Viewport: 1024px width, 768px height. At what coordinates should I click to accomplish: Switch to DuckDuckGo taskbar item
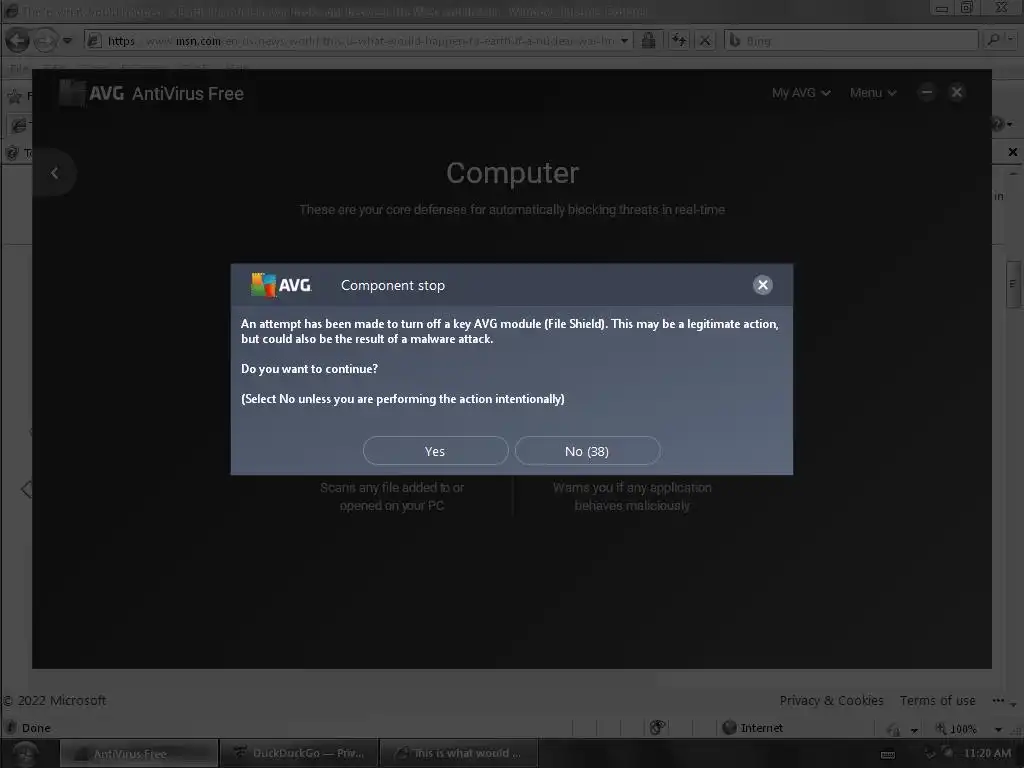click(299, 753)
